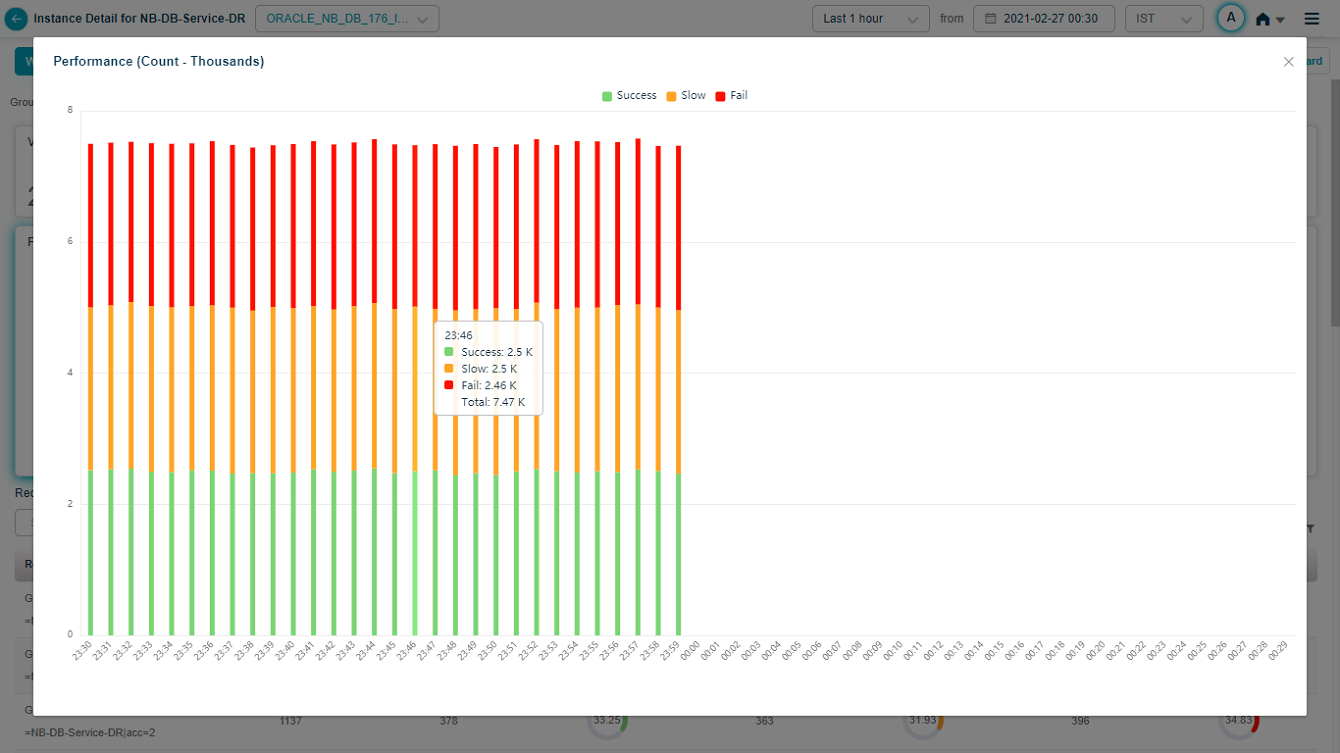This screenshot has width=1340, height=753.
Task: Close the Performance chart popup
Action: point(1288,62)
